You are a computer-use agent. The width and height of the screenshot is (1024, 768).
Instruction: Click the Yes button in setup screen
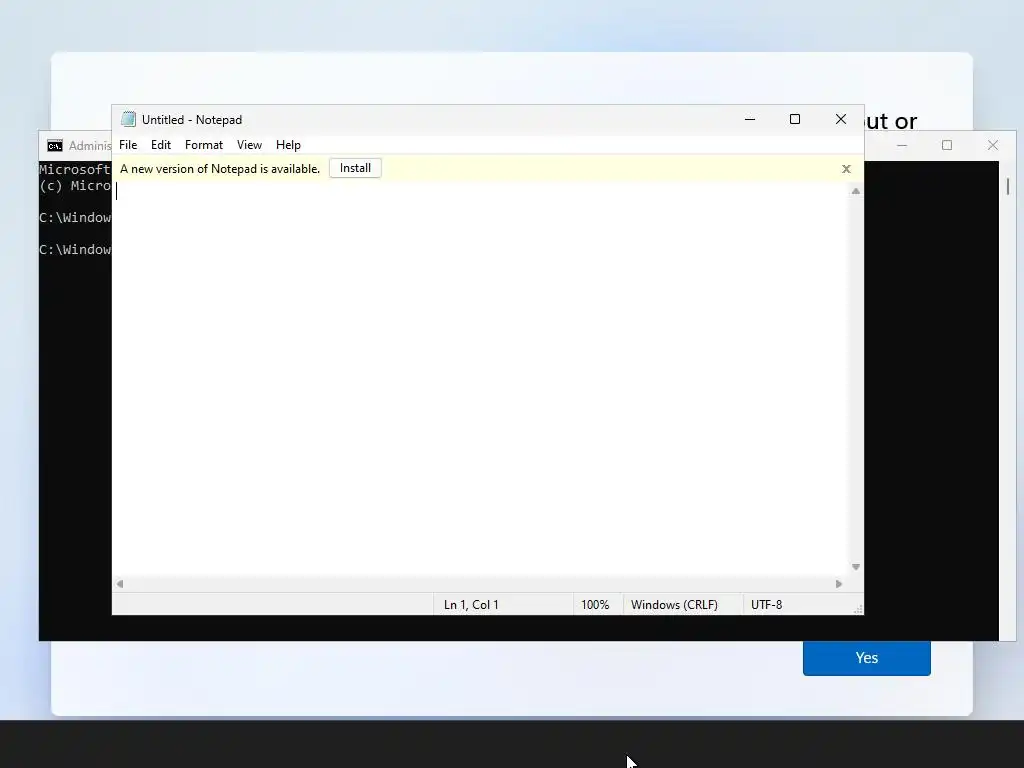867,658
